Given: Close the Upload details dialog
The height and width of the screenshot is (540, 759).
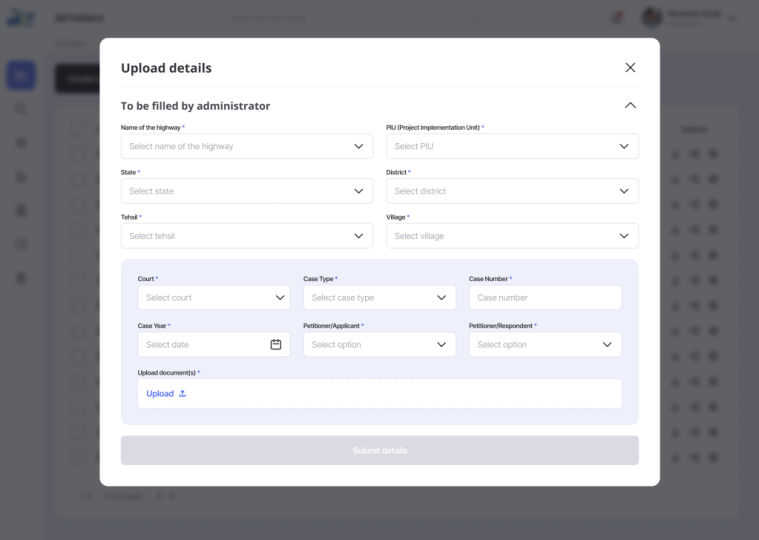Looking at the screenshot, I should coord(630,68).
